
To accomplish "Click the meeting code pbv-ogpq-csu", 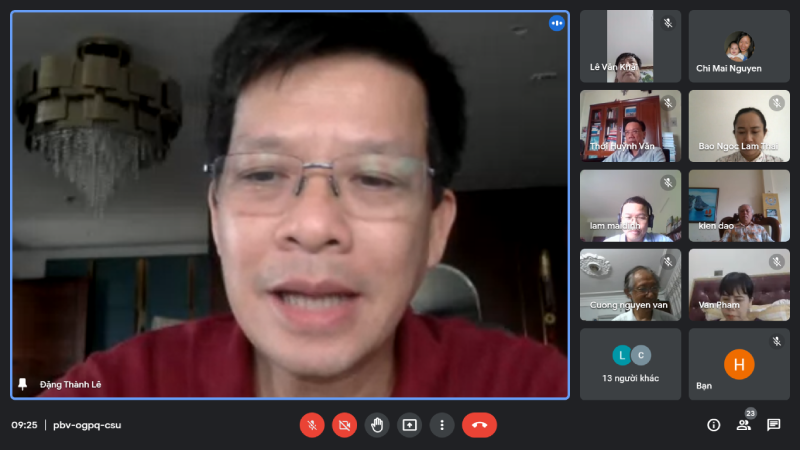I will [x=87, y=425].
